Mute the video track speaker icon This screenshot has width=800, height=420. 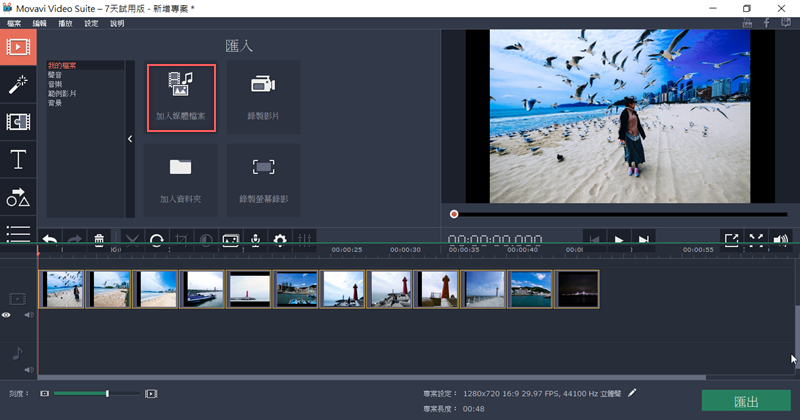[x=28, y=315]
